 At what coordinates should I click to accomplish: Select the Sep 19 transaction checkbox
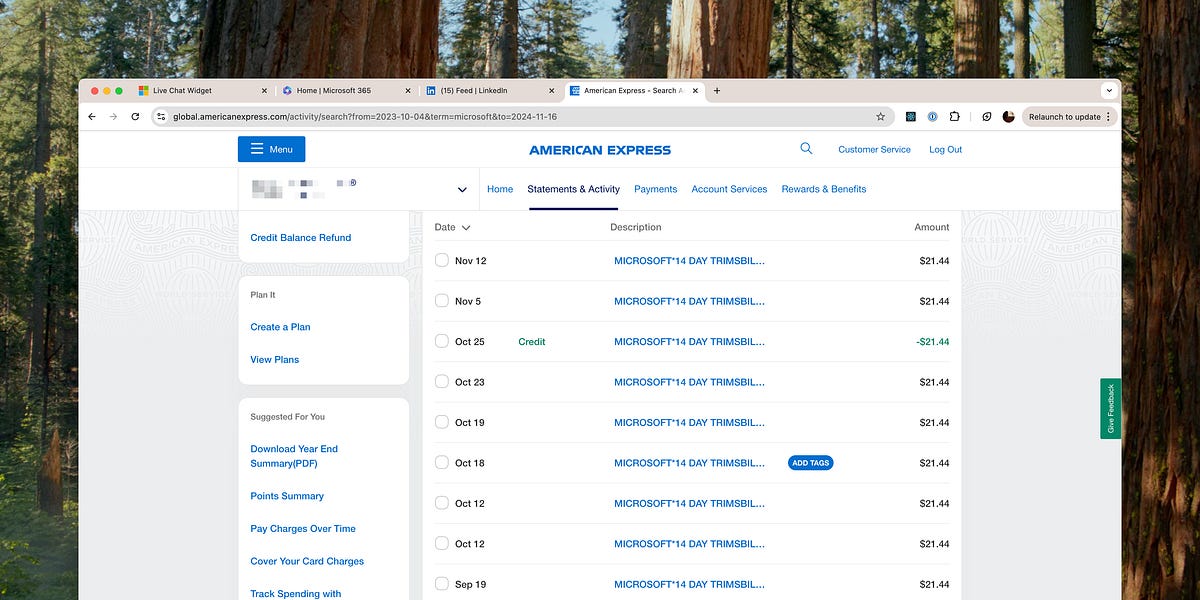(x=442, y=583)
